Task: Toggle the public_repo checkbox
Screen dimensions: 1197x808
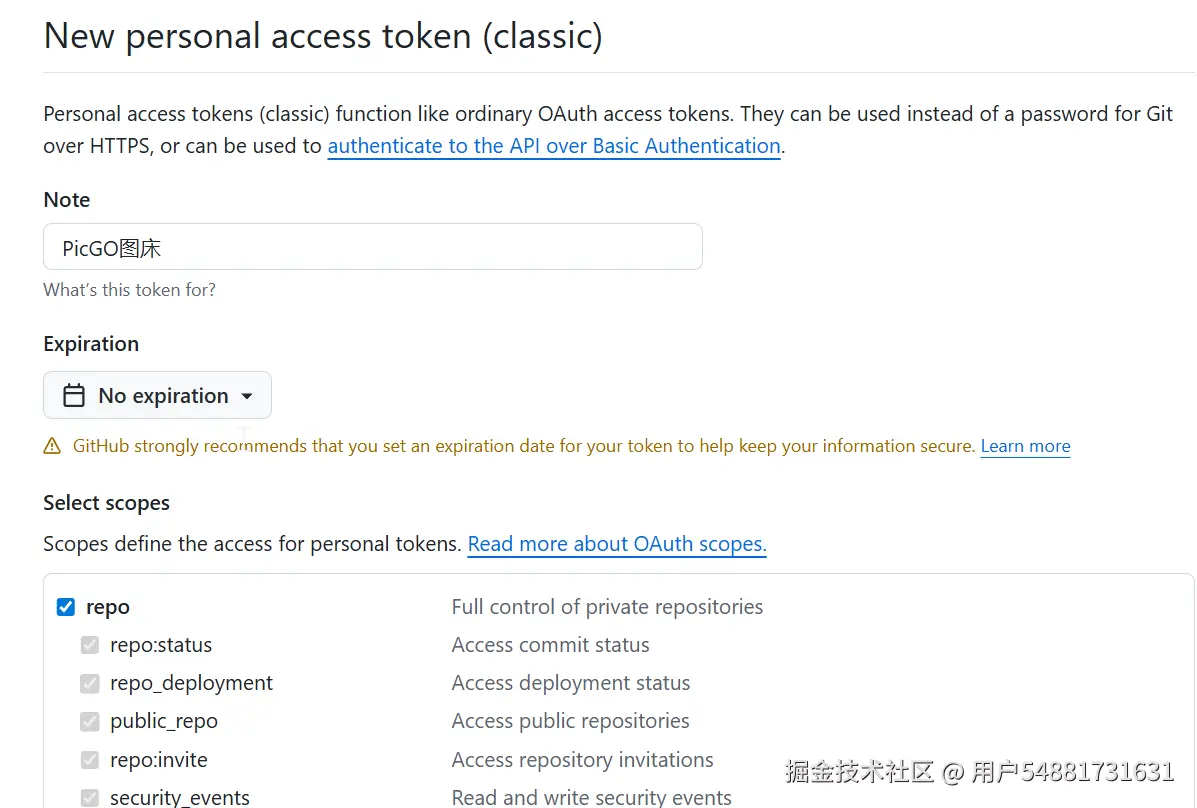Action: tap(90, 721)
